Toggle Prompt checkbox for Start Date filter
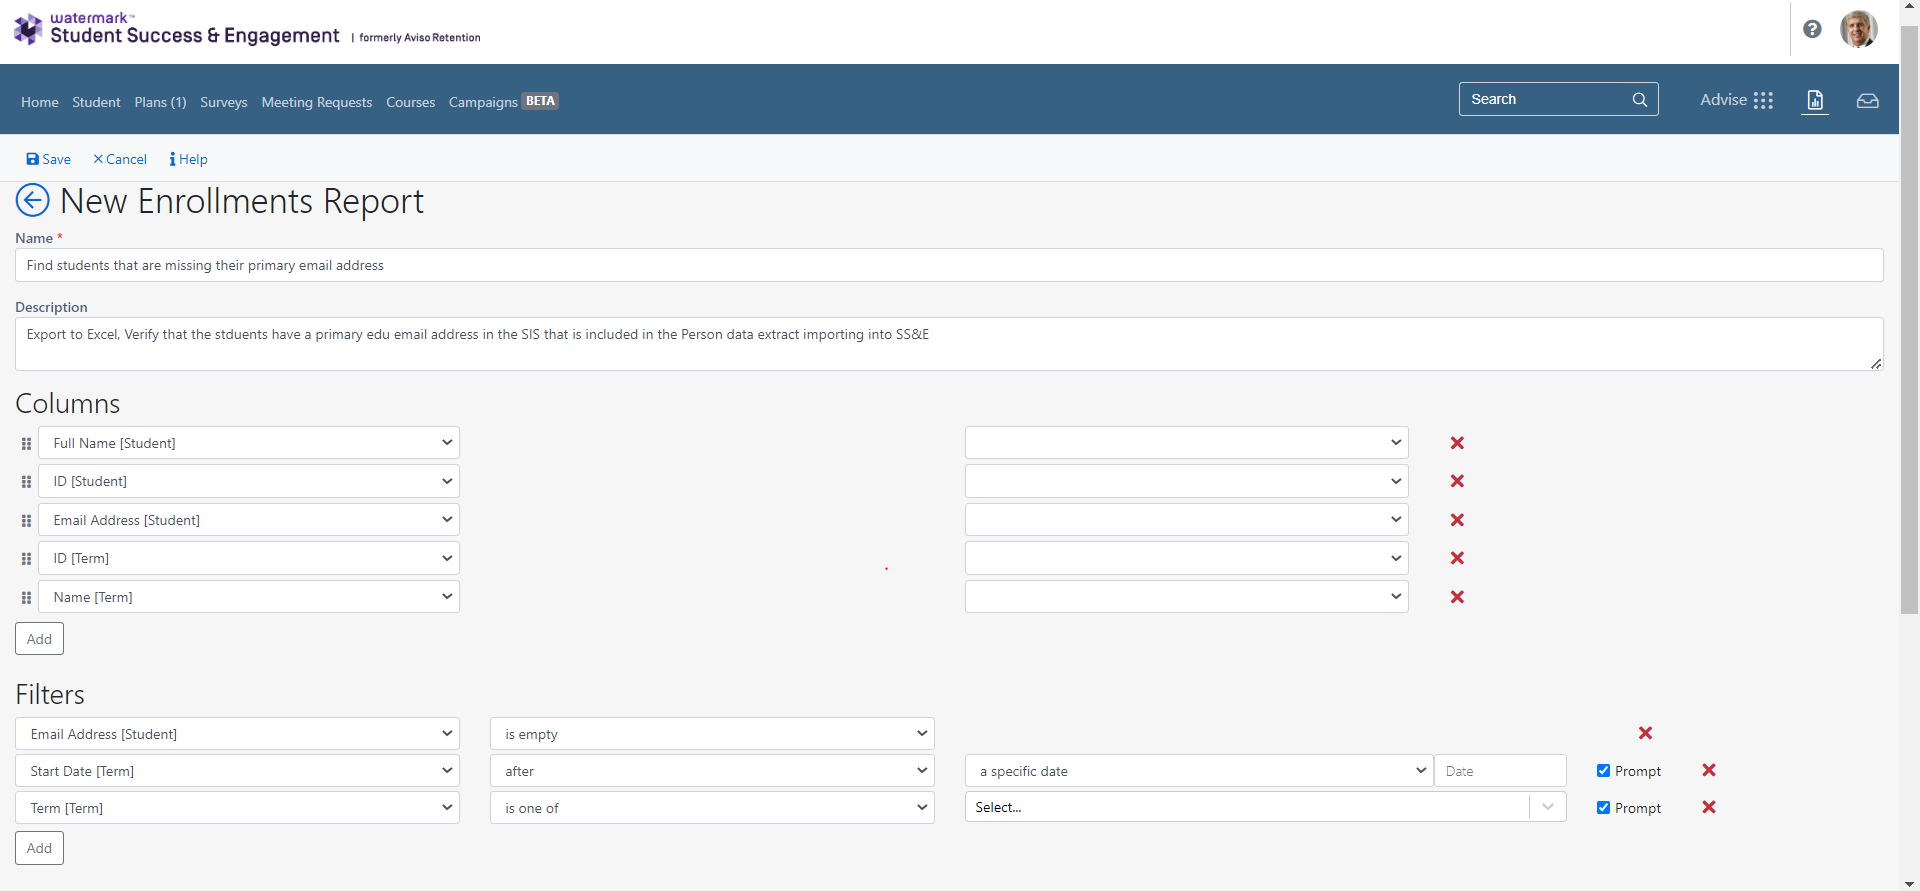1920x891 pixels. pos(1603,771)
